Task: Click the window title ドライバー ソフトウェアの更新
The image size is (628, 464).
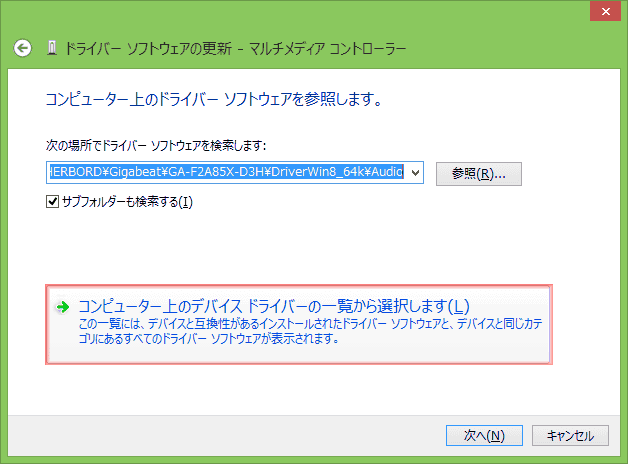Action: click(148, 48)
